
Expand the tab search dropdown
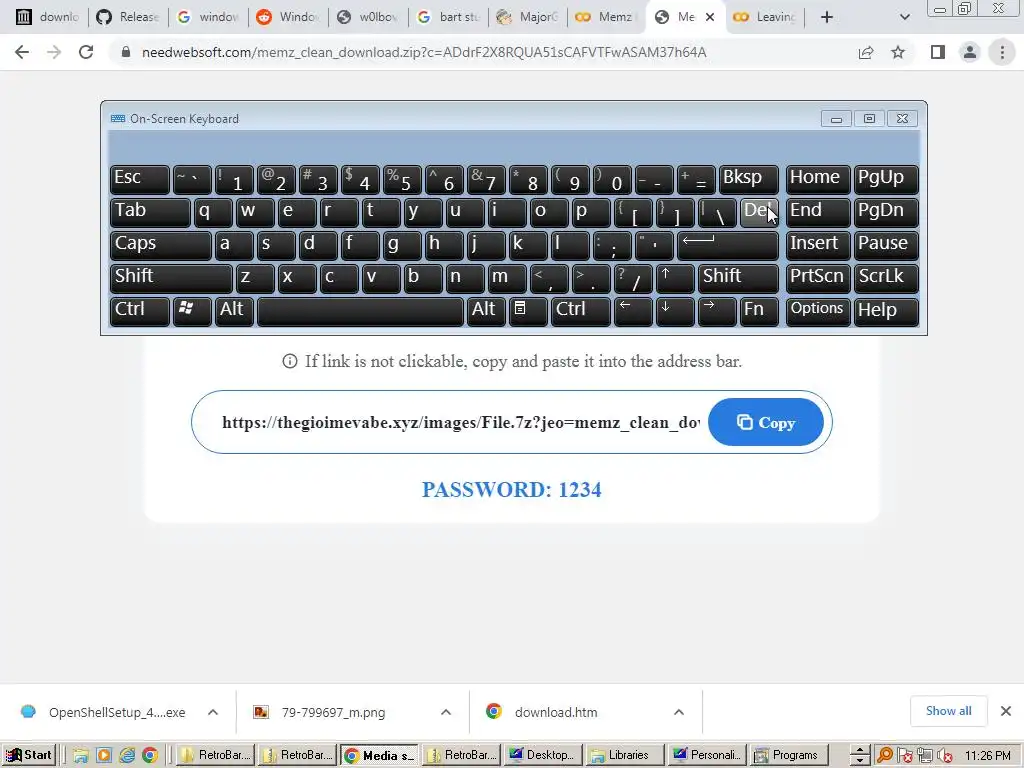pyautogui.click(x=904, y=17)
